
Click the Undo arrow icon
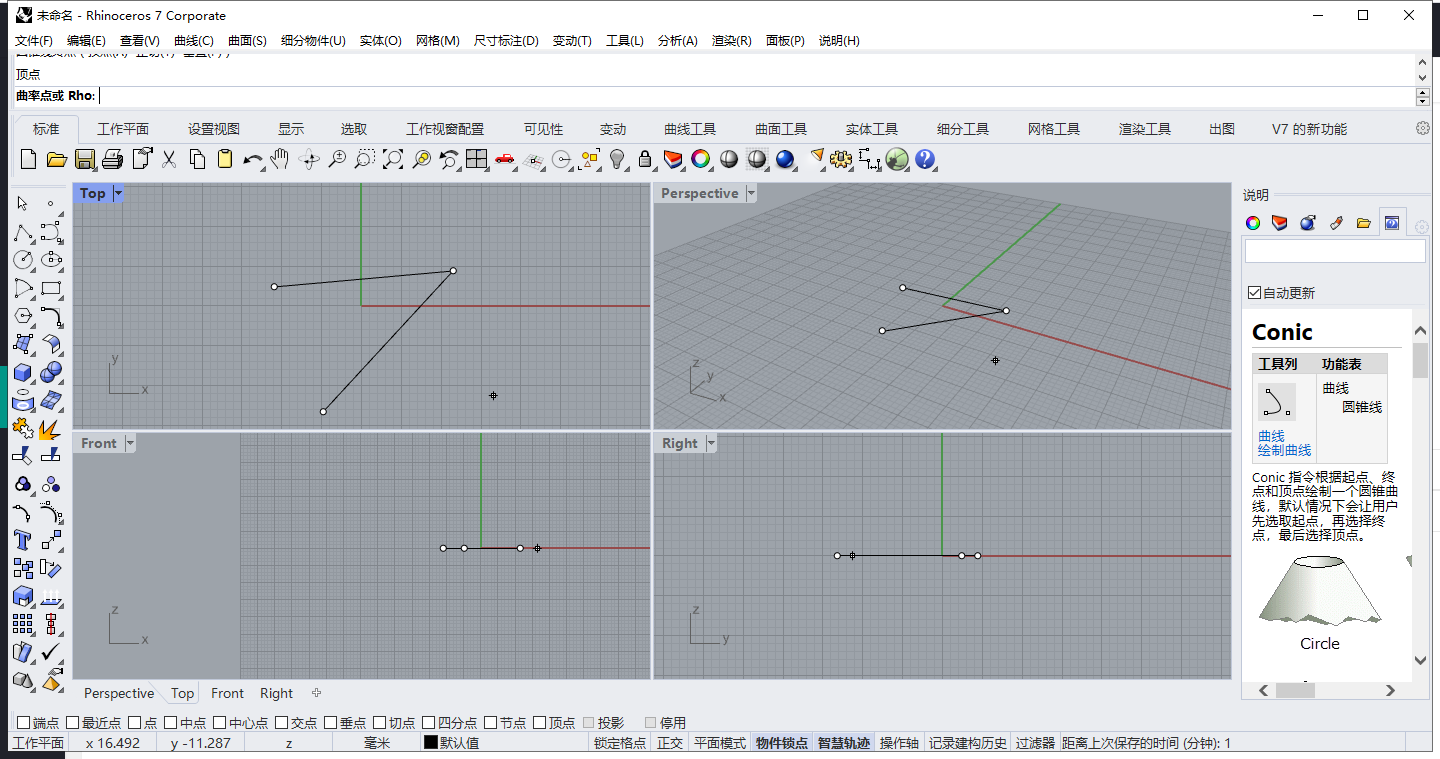253,159
